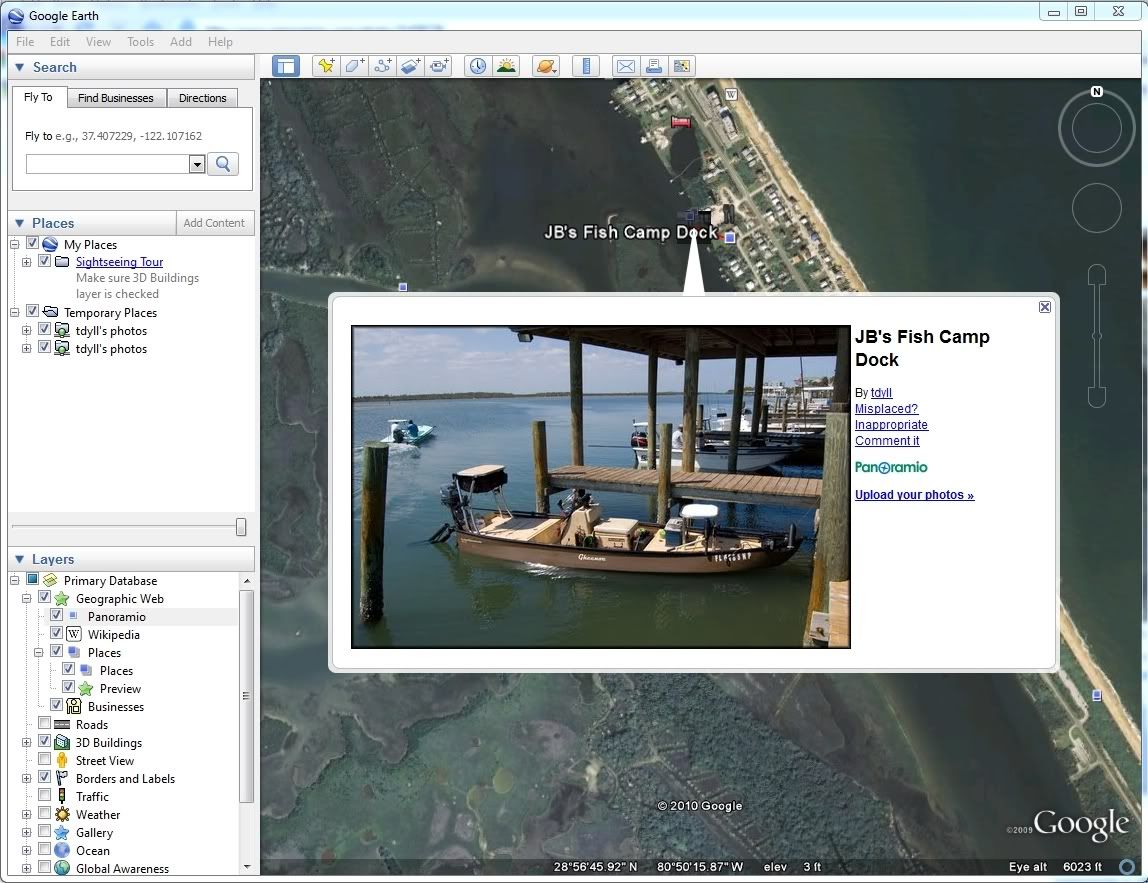
Task: Close the JB's Fish Camp Dock balloon
Action: point(1045,307)
